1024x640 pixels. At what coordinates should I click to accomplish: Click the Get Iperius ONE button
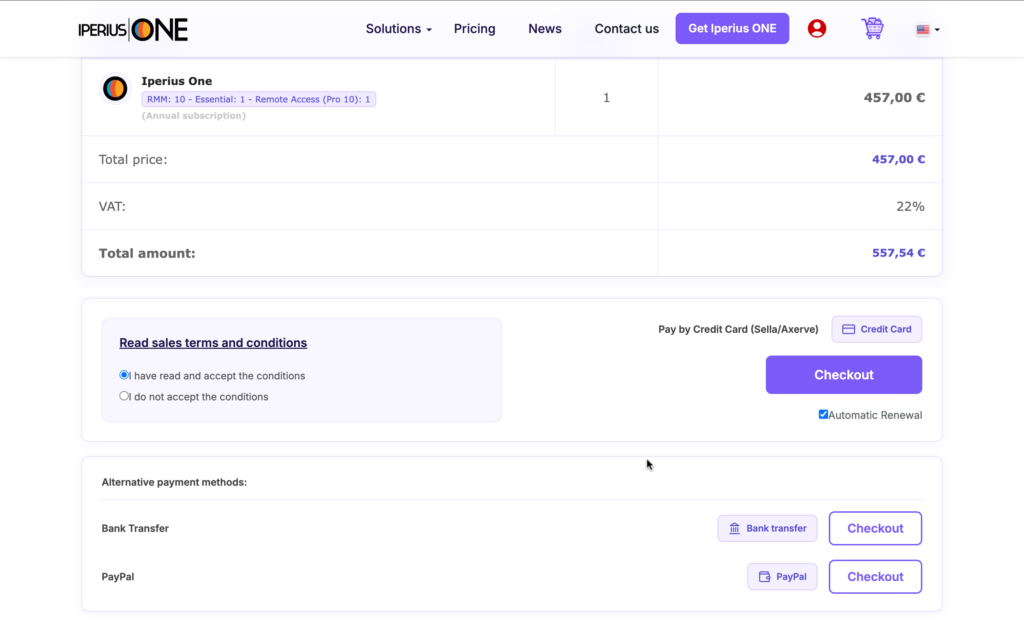732,29
